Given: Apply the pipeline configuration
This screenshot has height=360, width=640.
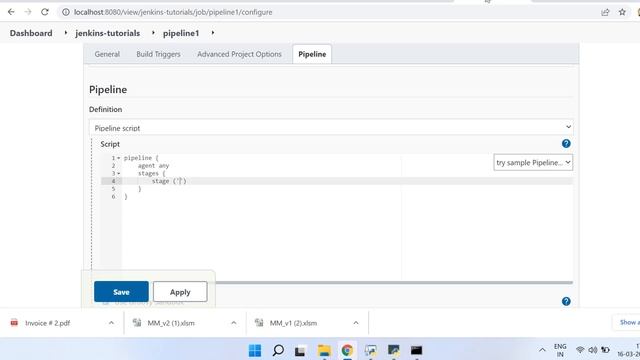Looking at the screenshot, I should (x=180, y=292).
